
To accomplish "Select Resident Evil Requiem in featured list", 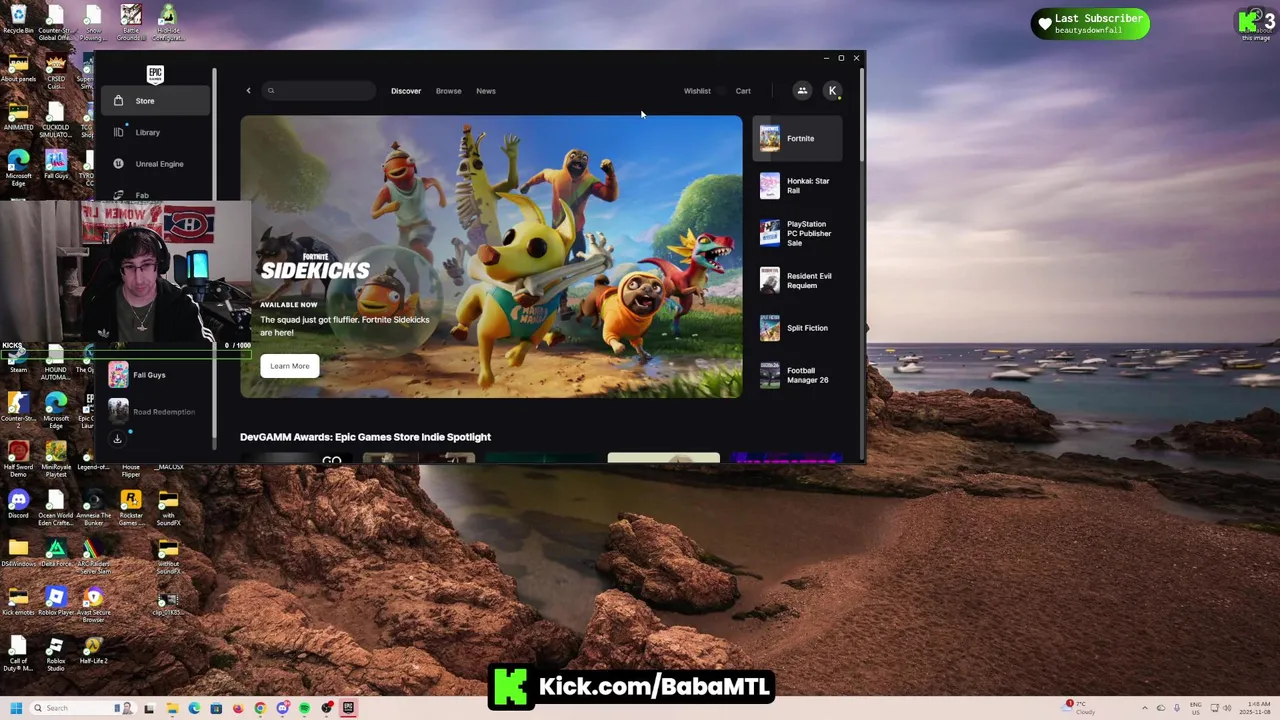I will coord(798,281).
